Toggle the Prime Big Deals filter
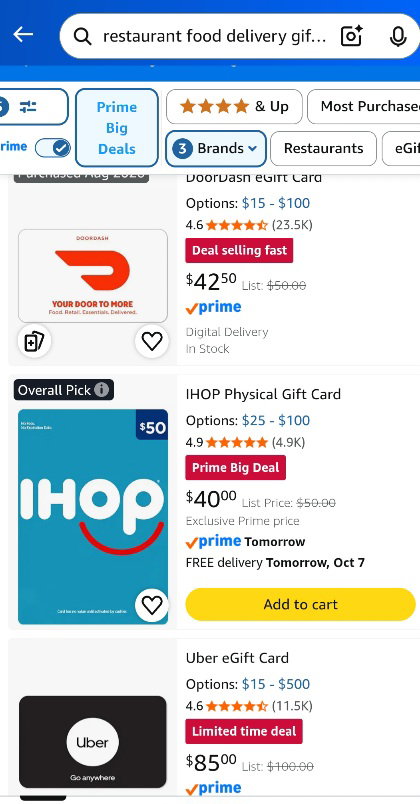Image resolution: width=420 pixels, height=804 pixels. point(117,128)
